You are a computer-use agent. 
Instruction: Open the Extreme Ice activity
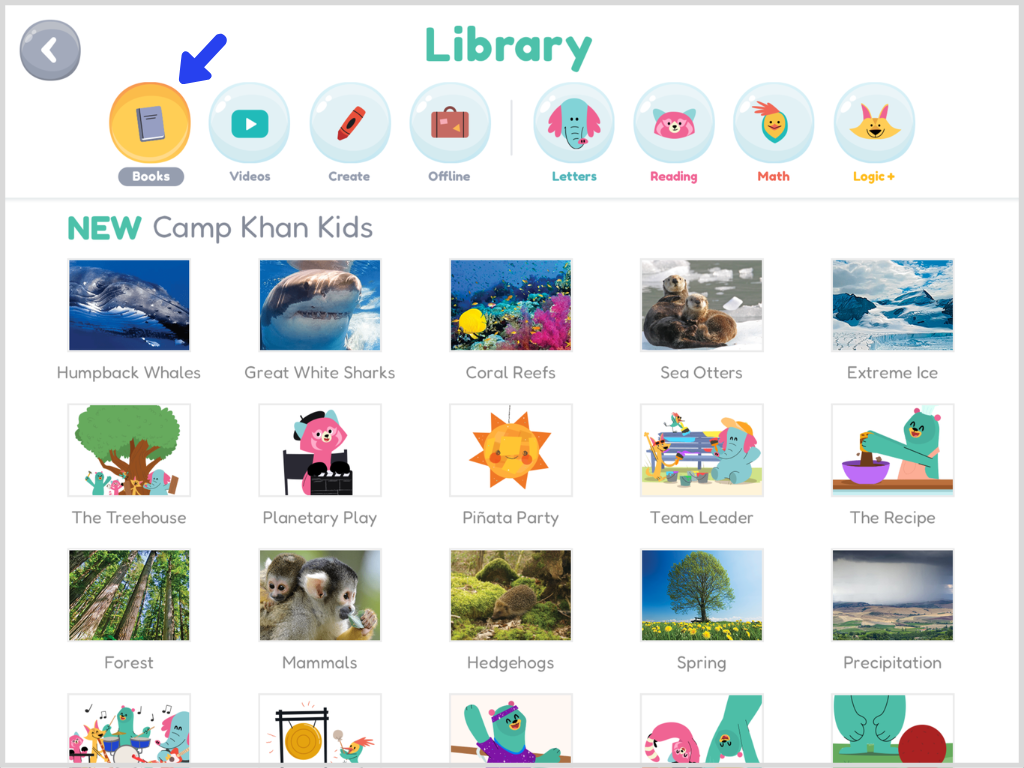[892, 305]
